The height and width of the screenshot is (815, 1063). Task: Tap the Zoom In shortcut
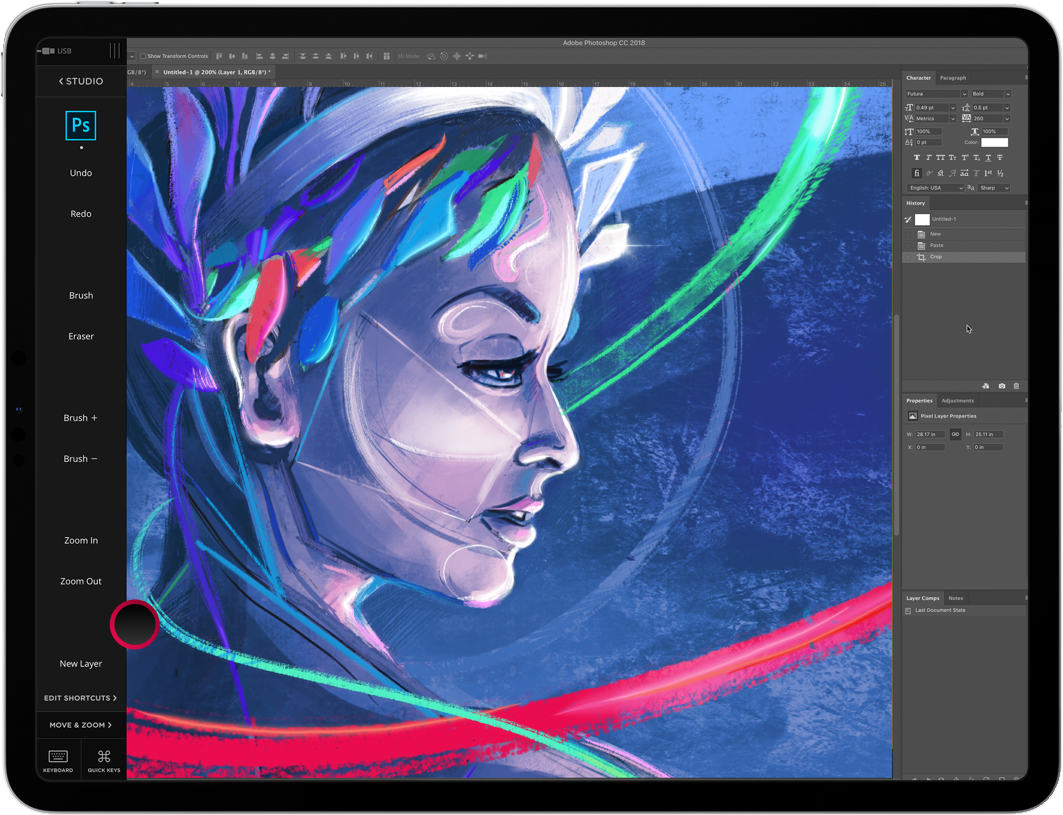point(81,540)
